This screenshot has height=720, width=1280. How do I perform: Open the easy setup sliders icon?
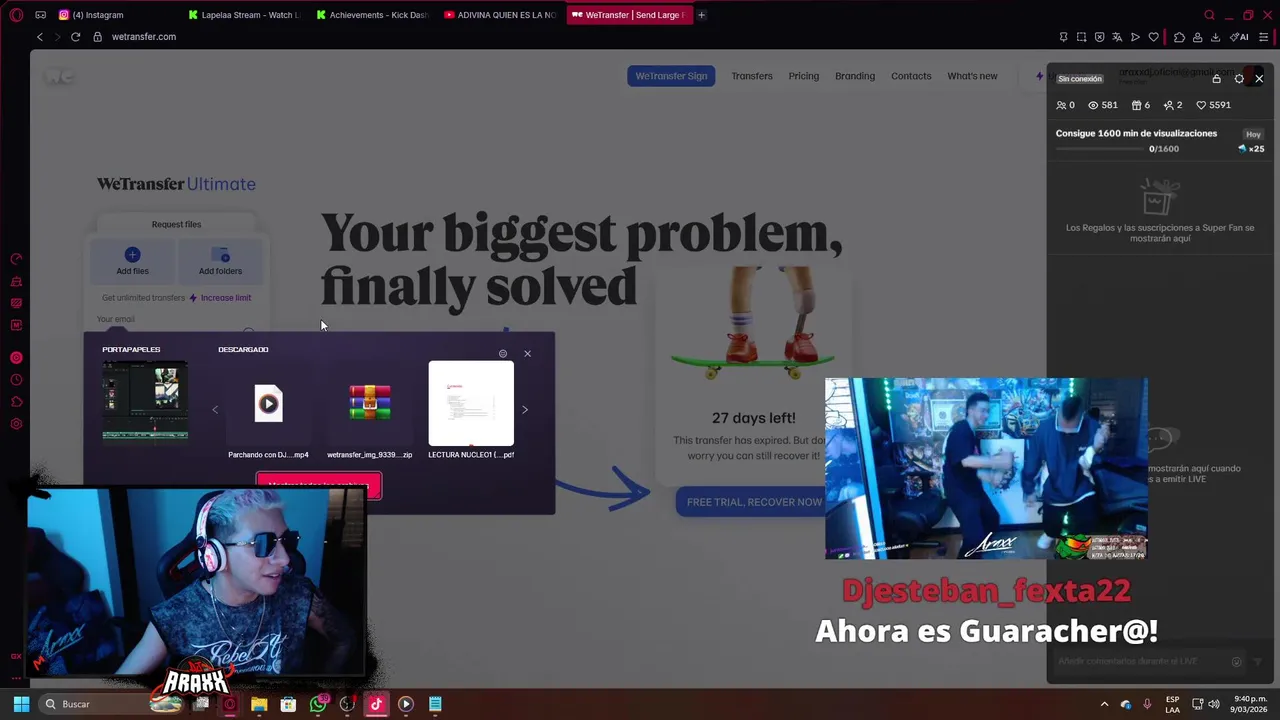1264,37
